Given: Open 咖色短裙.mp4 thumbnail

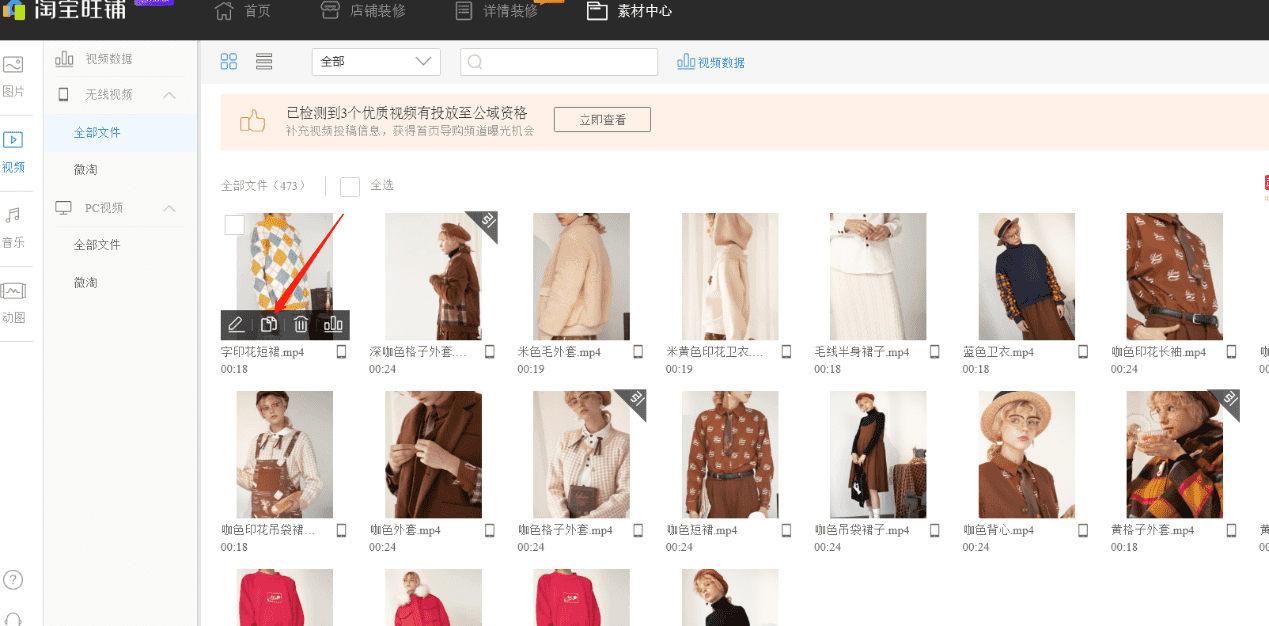Looking at the screenshot, I should click(x=730, y=454).
